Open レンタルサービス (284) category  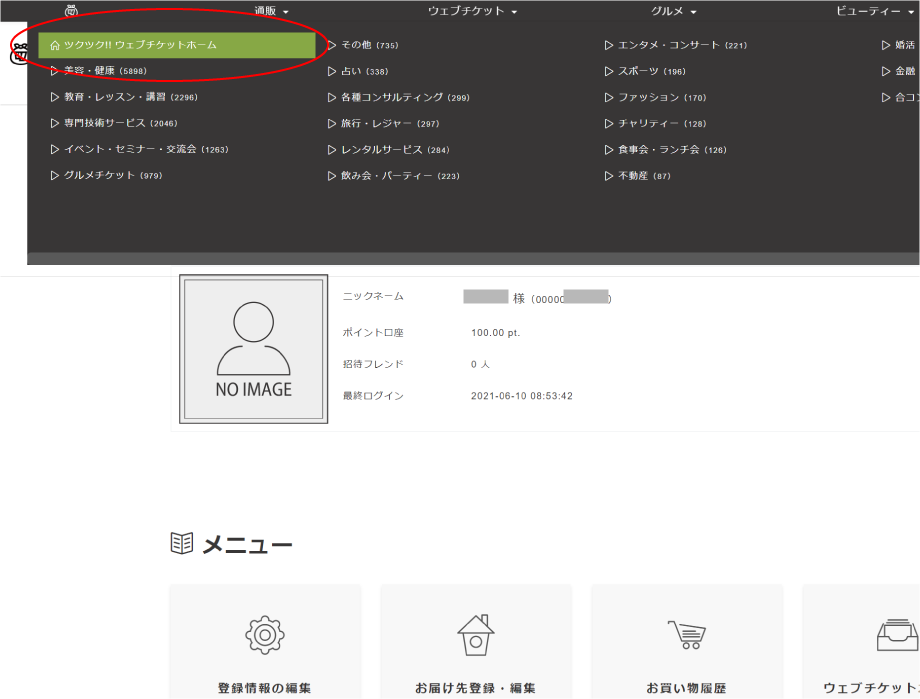(388, 150)
